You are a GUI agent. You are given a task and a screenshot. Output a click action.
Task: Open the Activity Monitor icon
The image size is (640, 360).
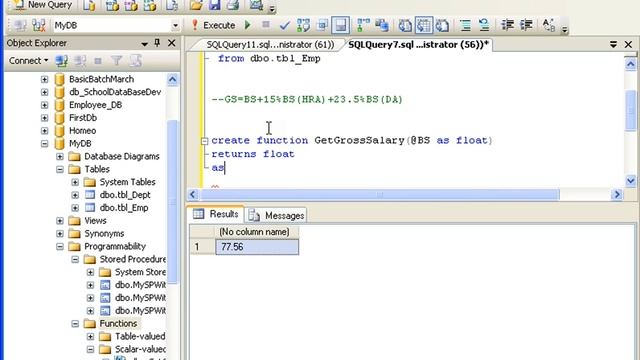point(256,5)
